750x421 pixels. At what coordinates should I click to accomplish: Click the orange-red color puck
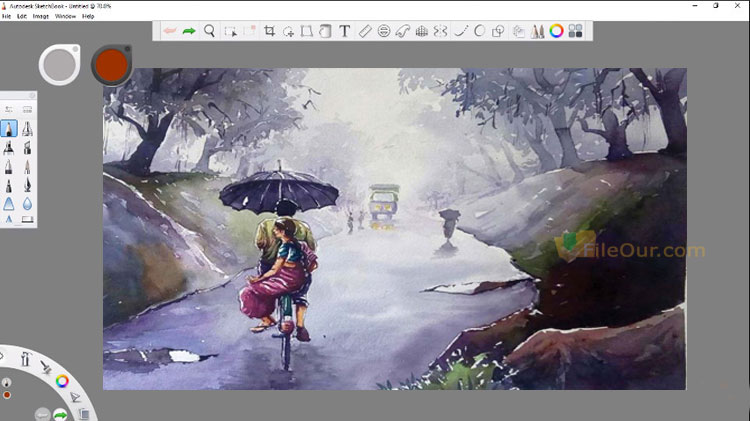point(111,65)
